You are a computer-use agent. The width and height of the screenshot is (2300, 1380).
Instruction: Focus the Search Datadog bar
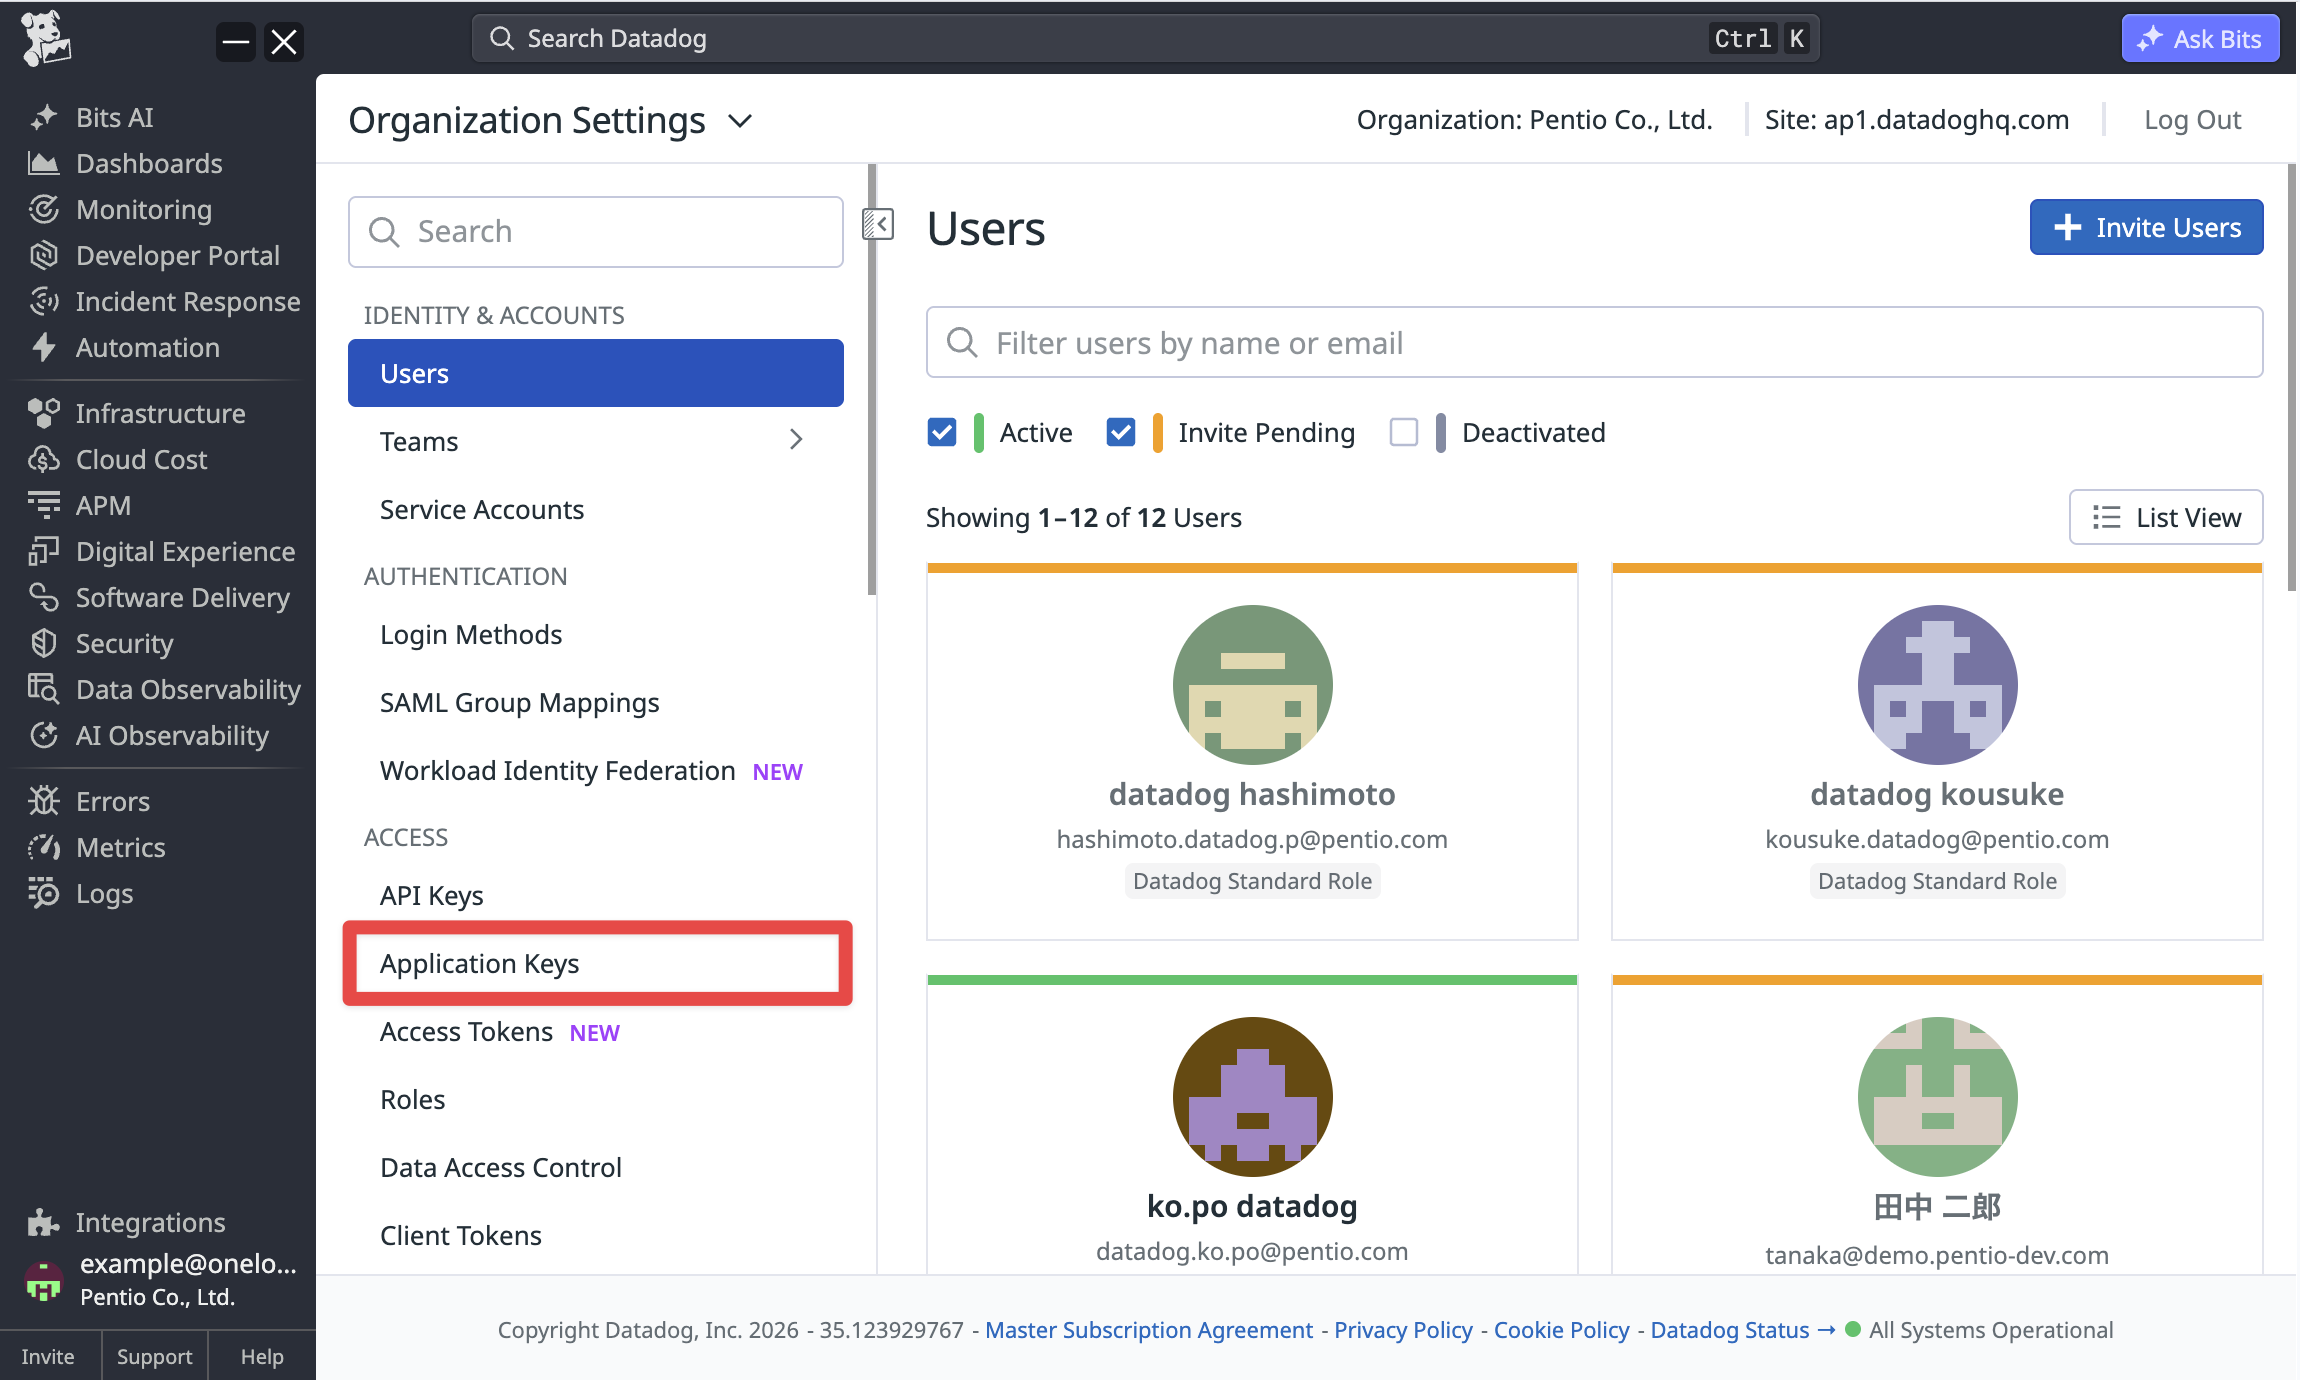point(1145,39)
